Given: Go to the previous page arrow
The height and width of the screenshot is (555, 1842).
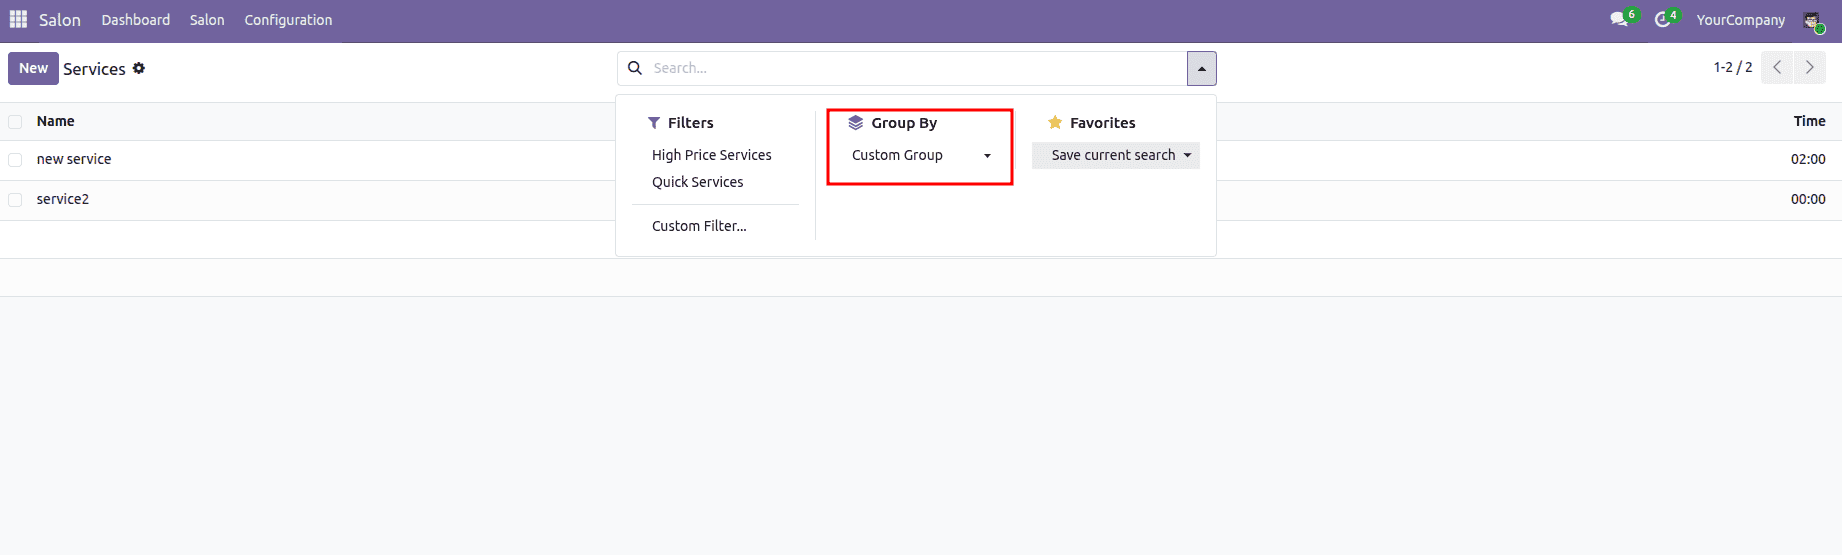Looking at the screenshot, I should tap(1777, 68).
